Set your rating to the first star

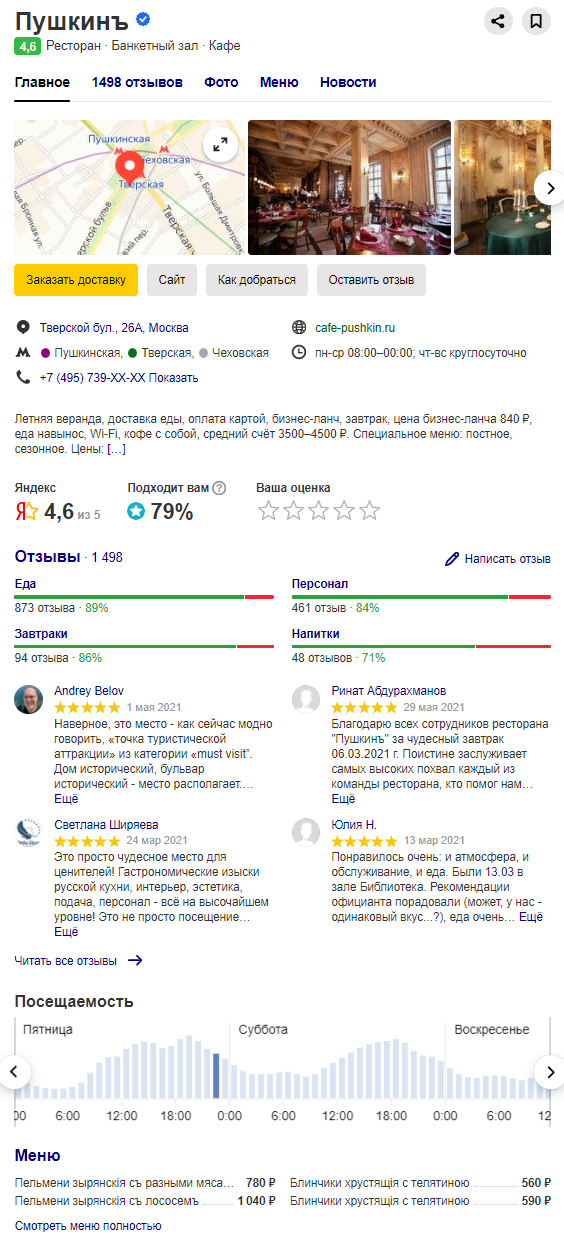[x=268, y=511]
